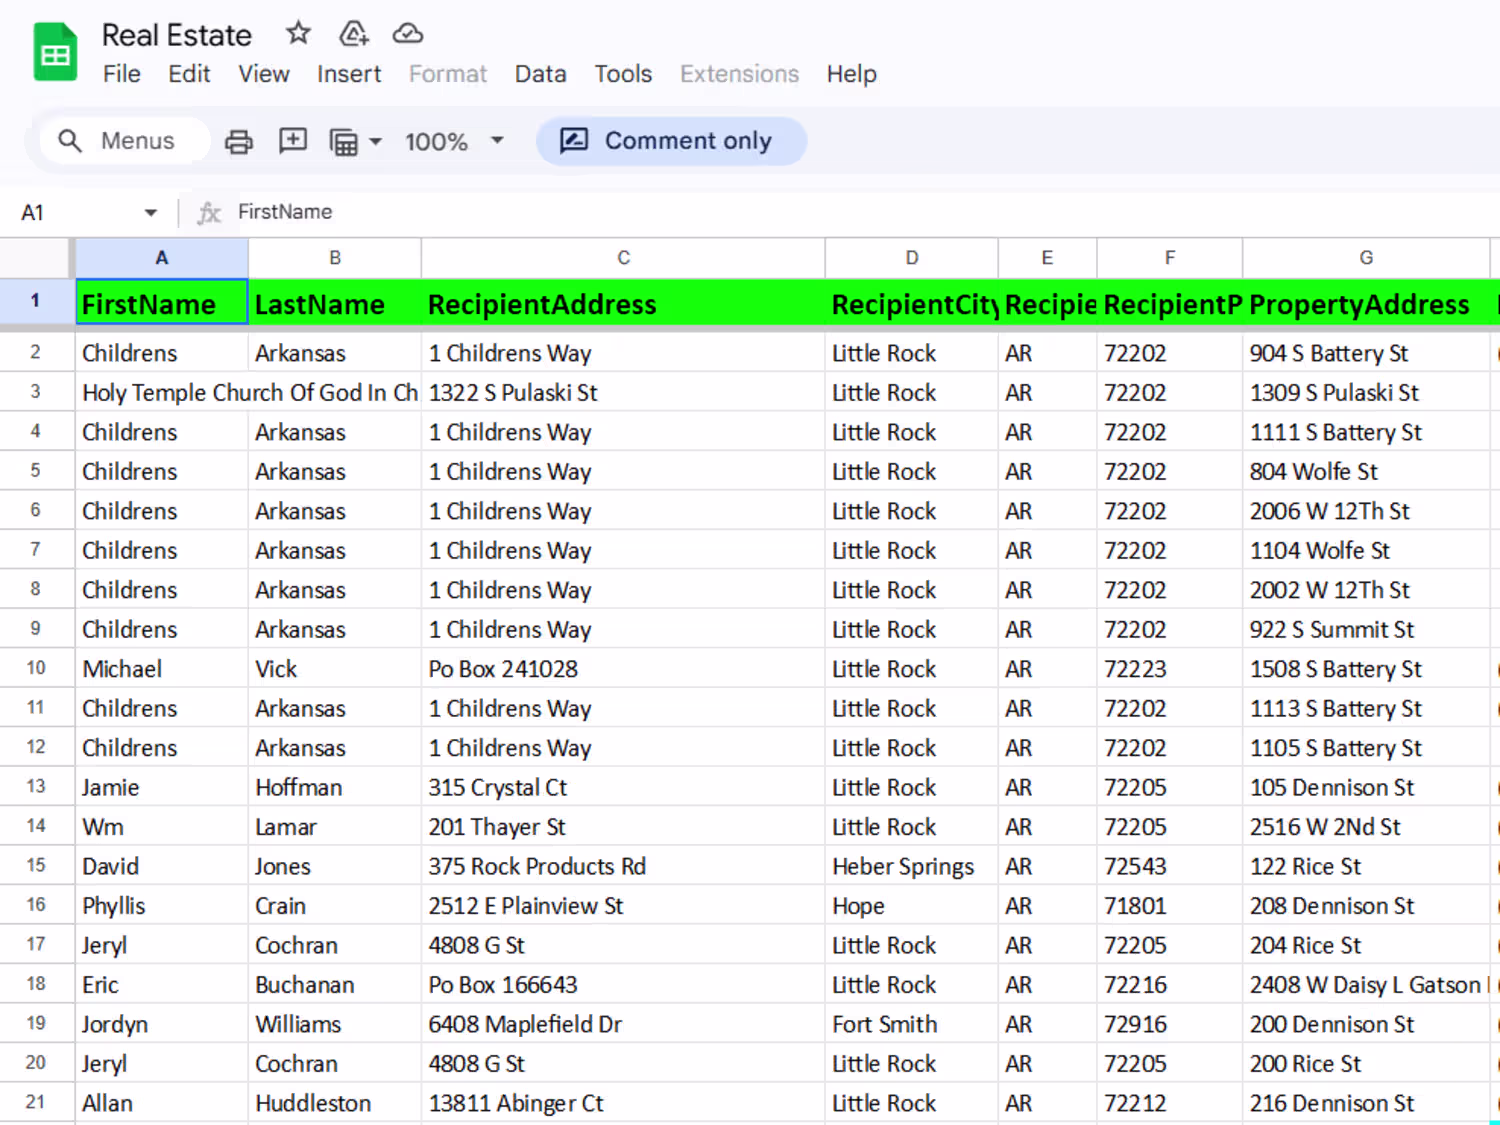Expand the Name box dropdown arrow
Screen dimensions: 1500x1125
click(150, 213)
